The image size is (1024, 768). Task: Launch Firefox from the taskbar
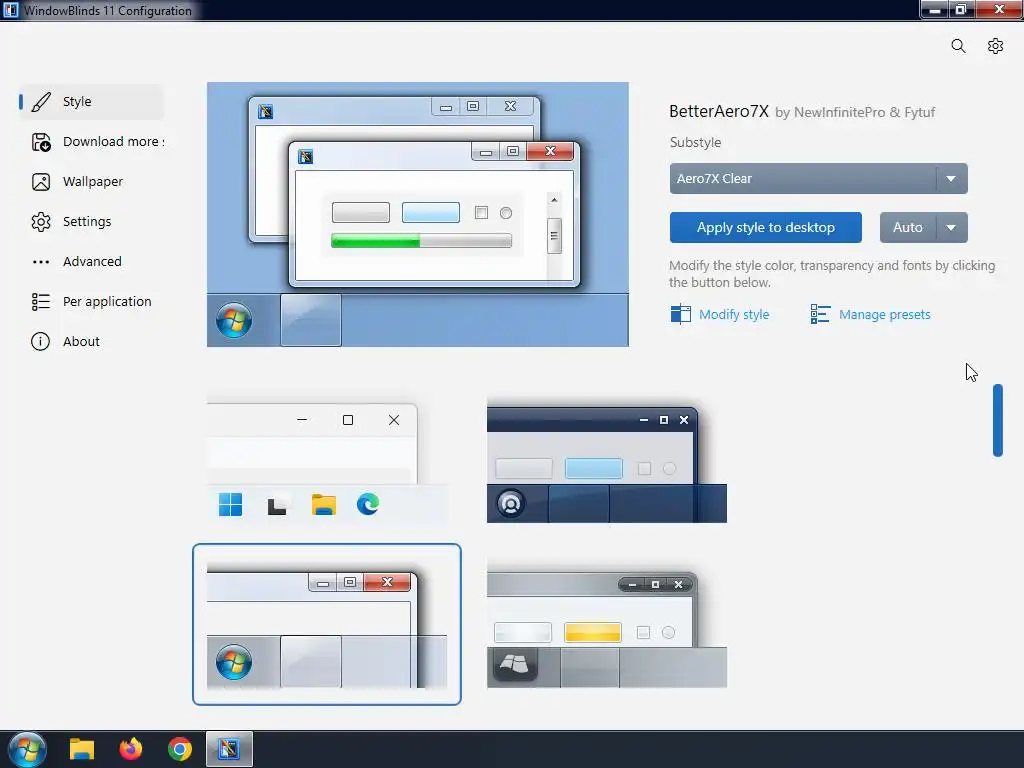coord(131,749)
